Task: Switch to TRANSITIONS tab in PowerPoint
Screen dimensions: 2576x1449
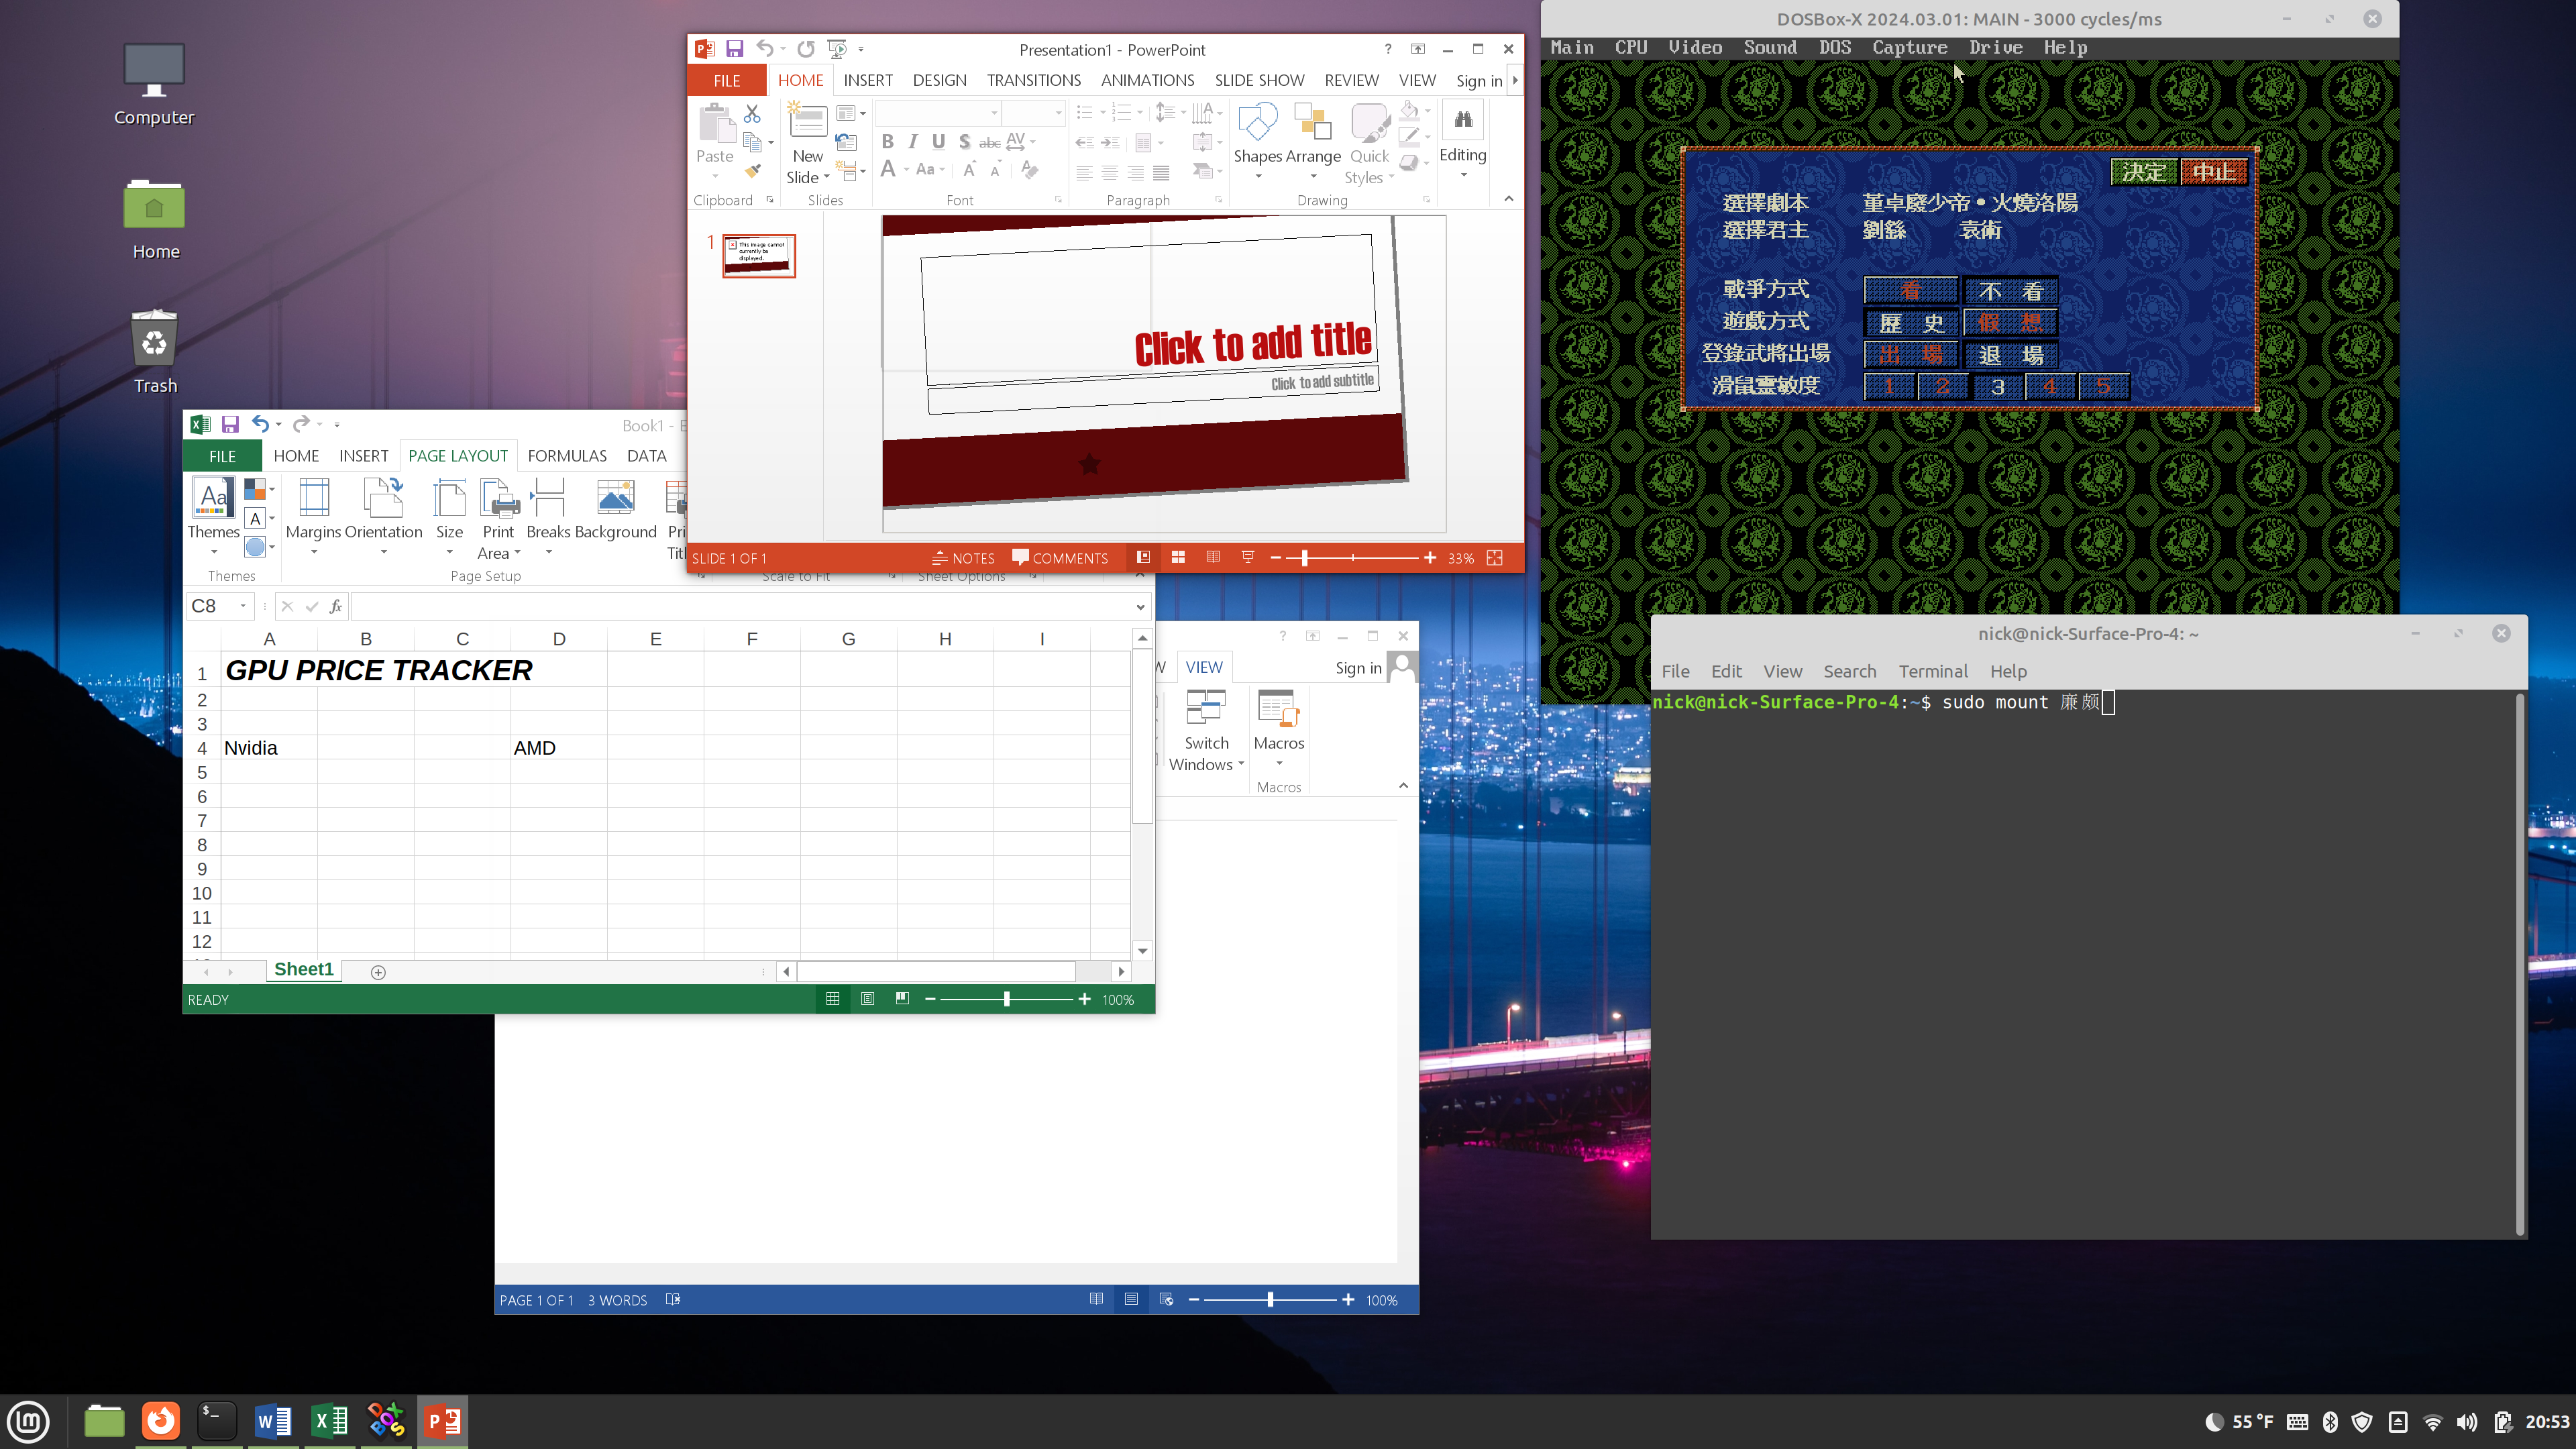Action: [1033, 80]
